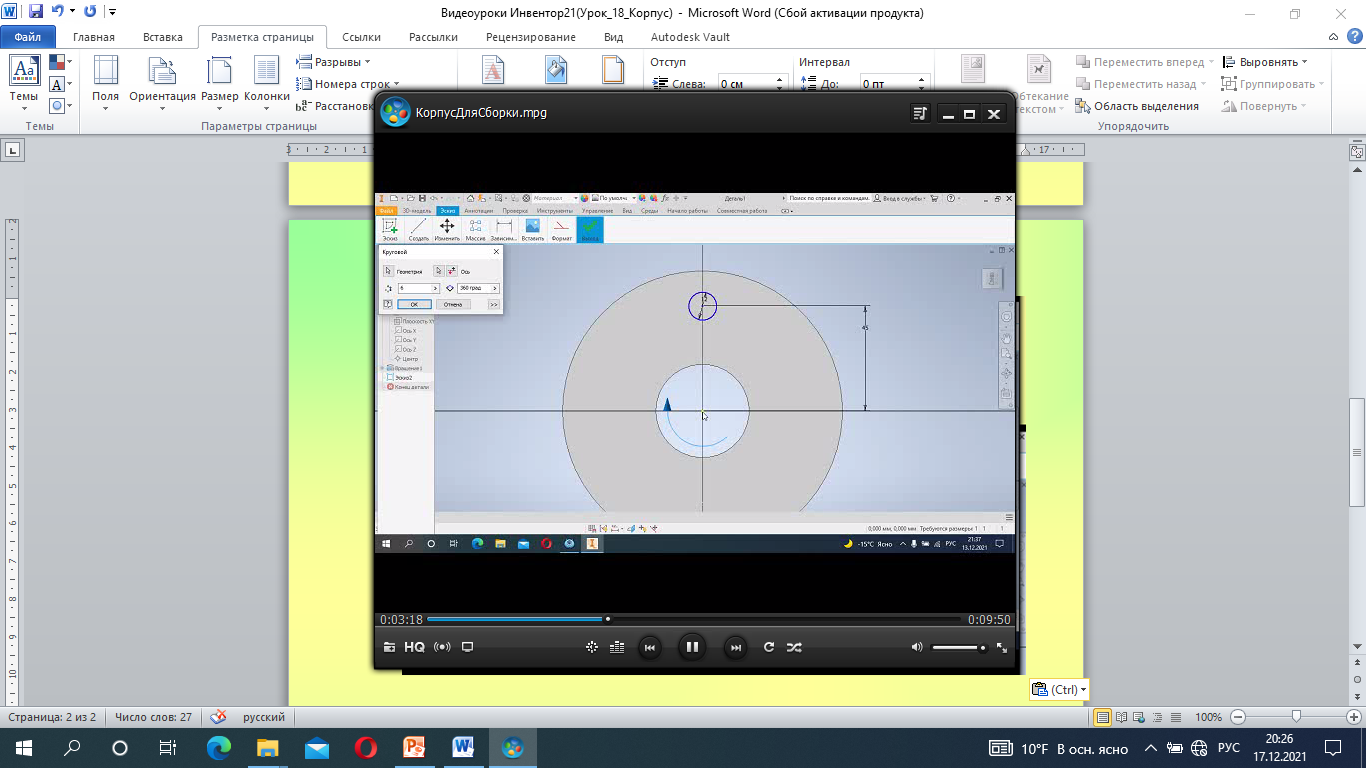Click русский language in status bar
The height and width of the screenshot is (768, 1366).
(x=264, y=717)
